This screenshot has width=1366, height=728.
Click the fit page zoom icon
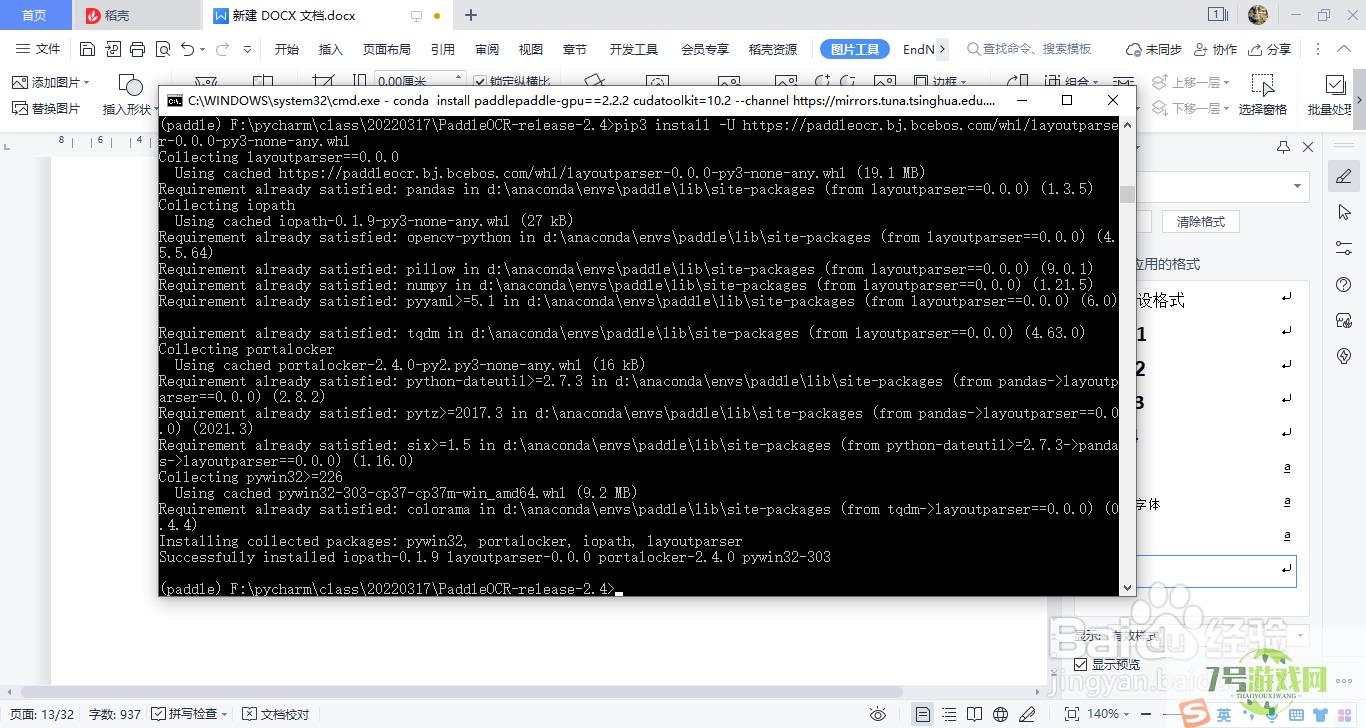pyautogui.click(x=1072, y=714)
